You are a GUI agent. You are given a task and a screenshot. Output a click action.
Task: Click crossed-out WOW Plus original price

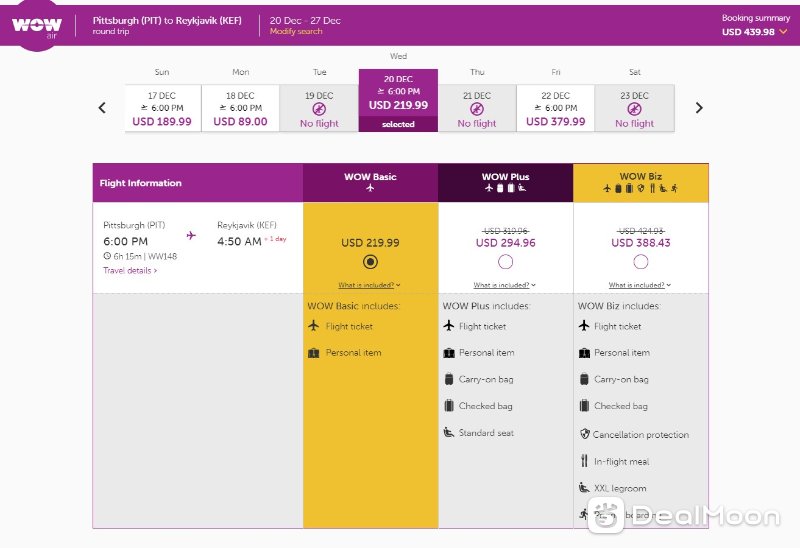(505, 231)
